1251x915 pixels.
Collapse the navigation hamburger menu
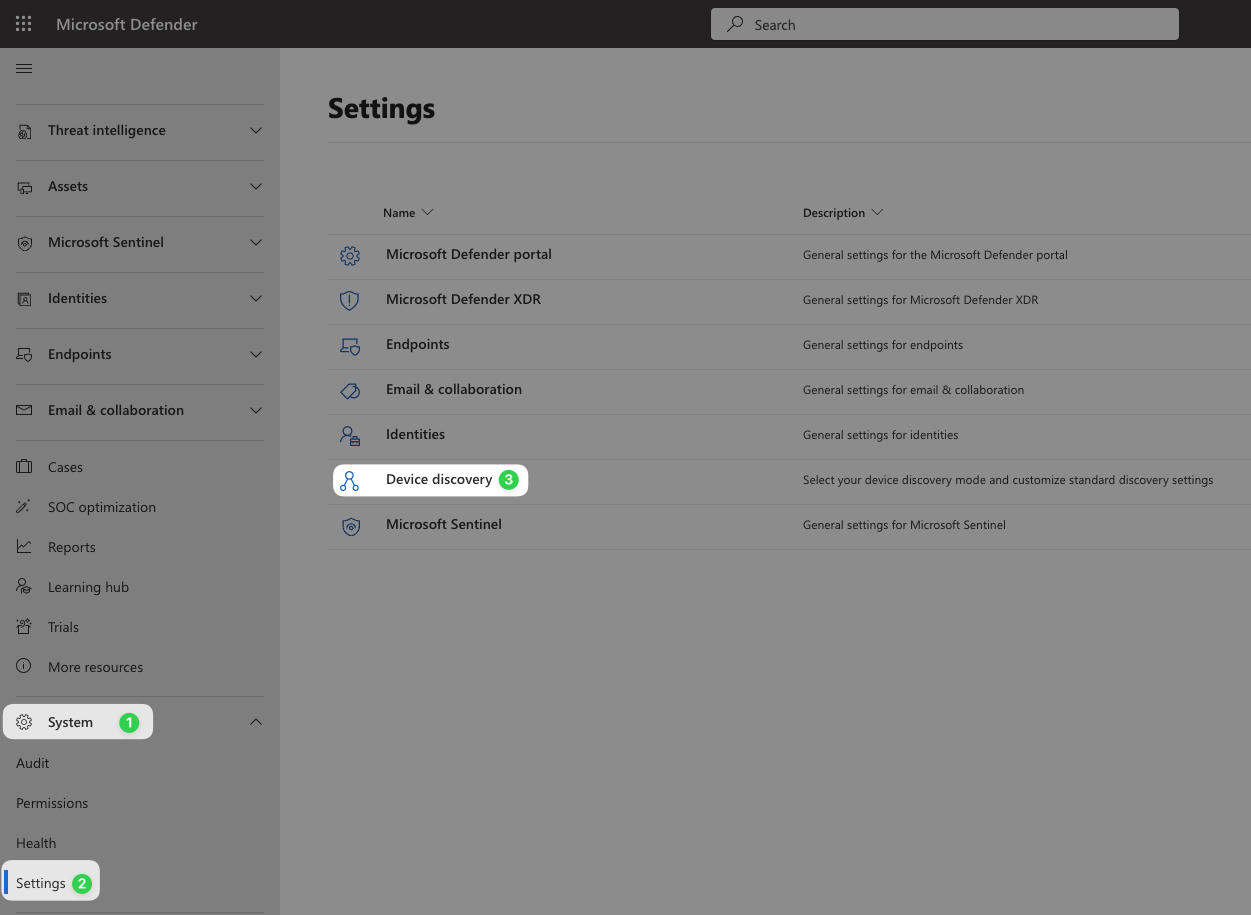[x=25, y=69]
